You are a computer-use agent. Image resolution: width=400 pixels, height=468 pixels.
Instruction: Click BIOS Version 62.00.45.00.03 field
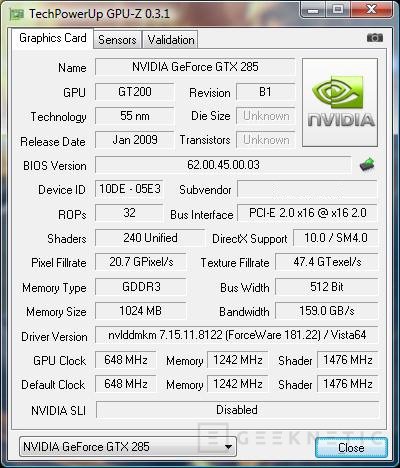pyautogui.click(x=223, y=165)
